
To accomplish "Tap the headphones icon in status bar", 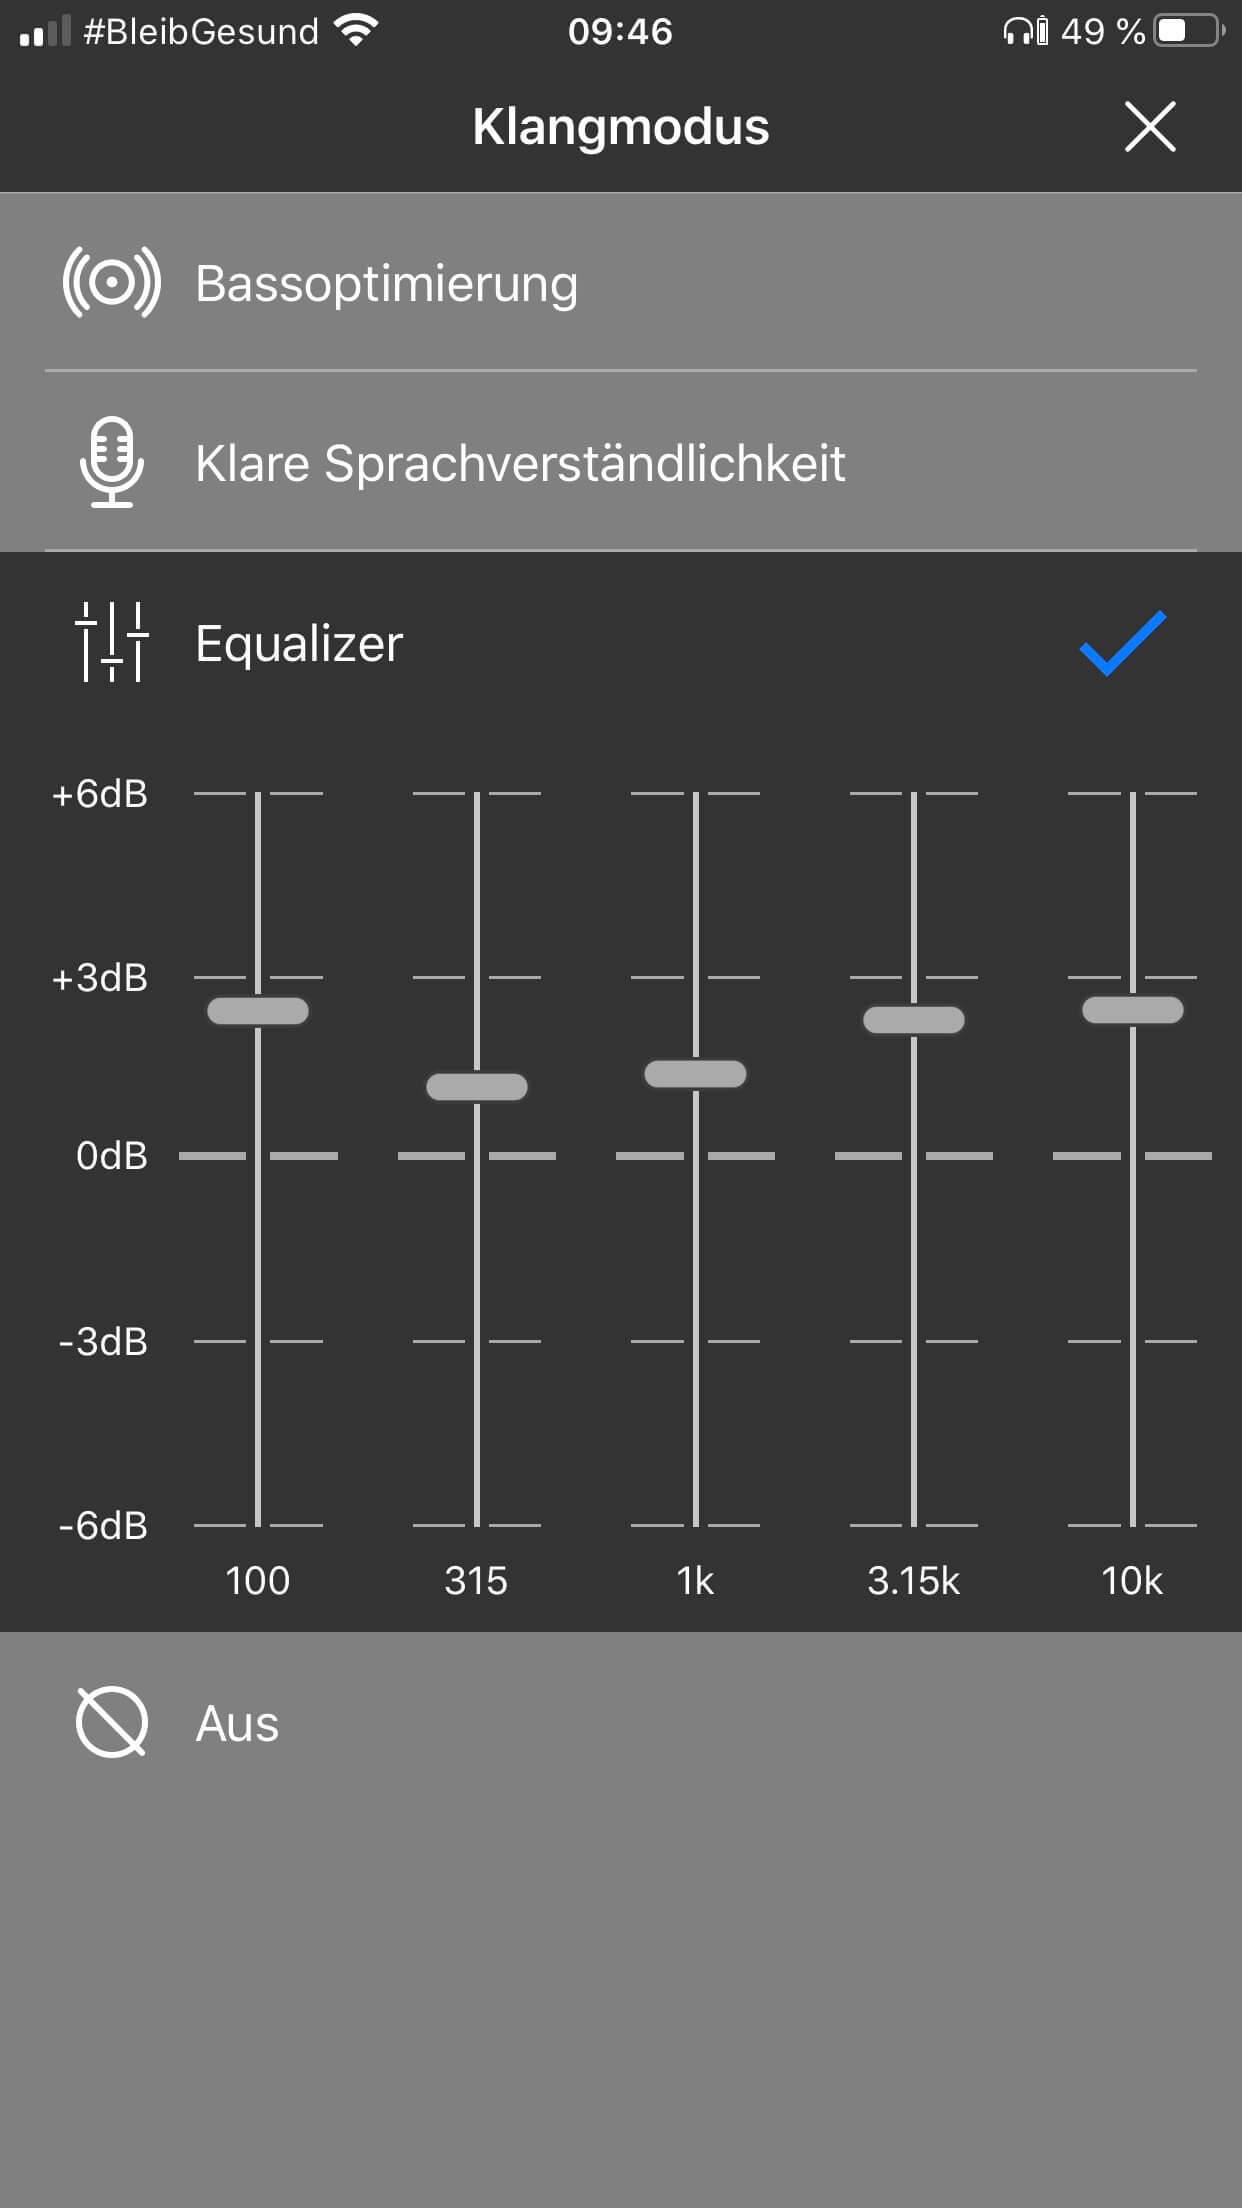I will pos(1019,31).
